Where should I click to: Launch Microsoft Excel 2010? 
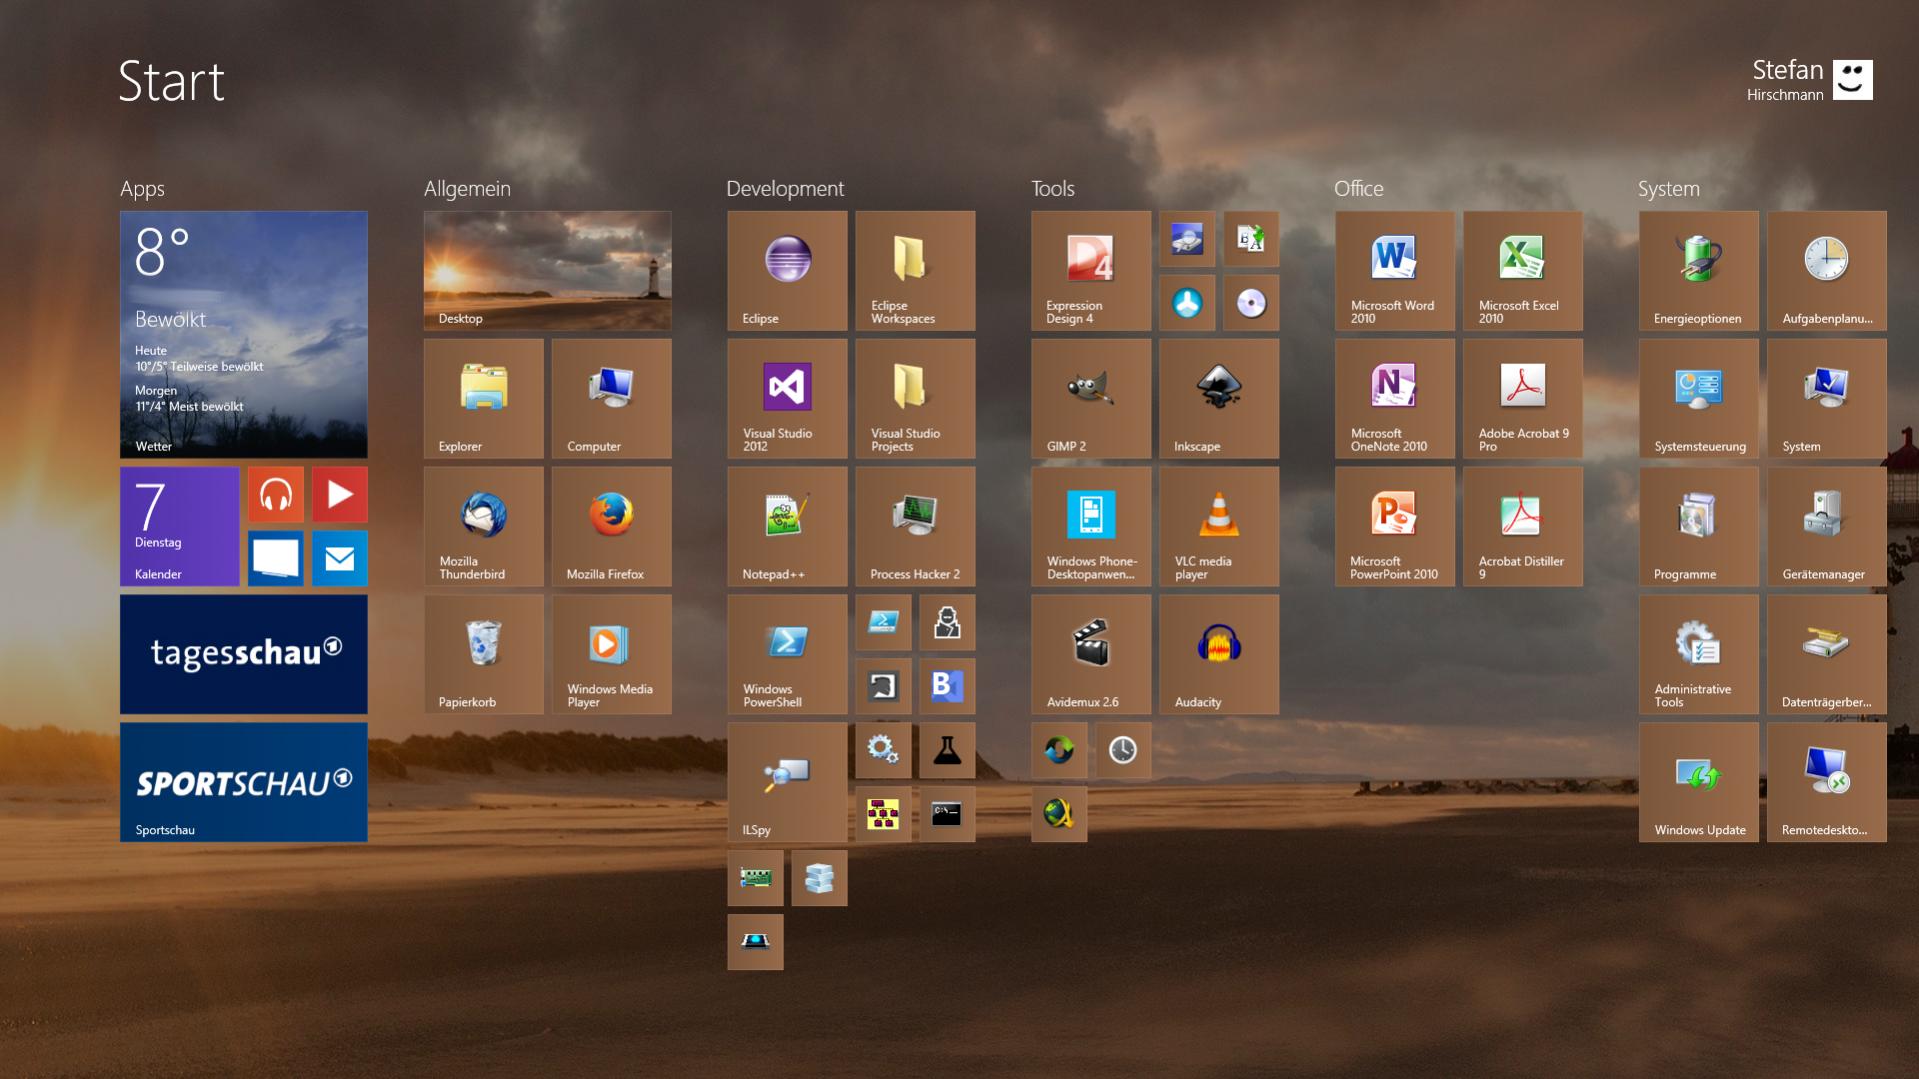coord(1524,270)
